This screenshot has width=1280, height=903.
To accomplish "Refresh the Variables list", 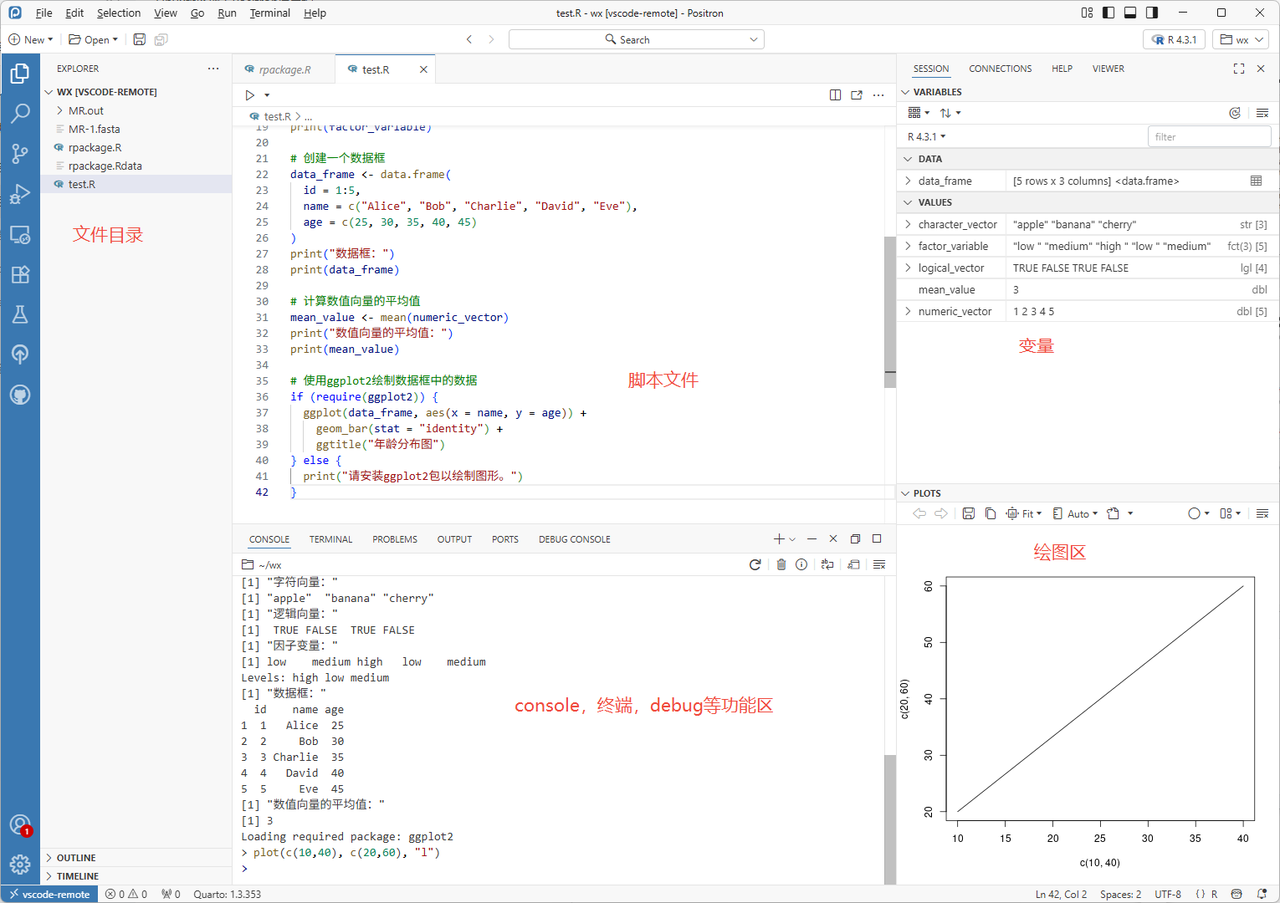I will [x=1234, y=113].
